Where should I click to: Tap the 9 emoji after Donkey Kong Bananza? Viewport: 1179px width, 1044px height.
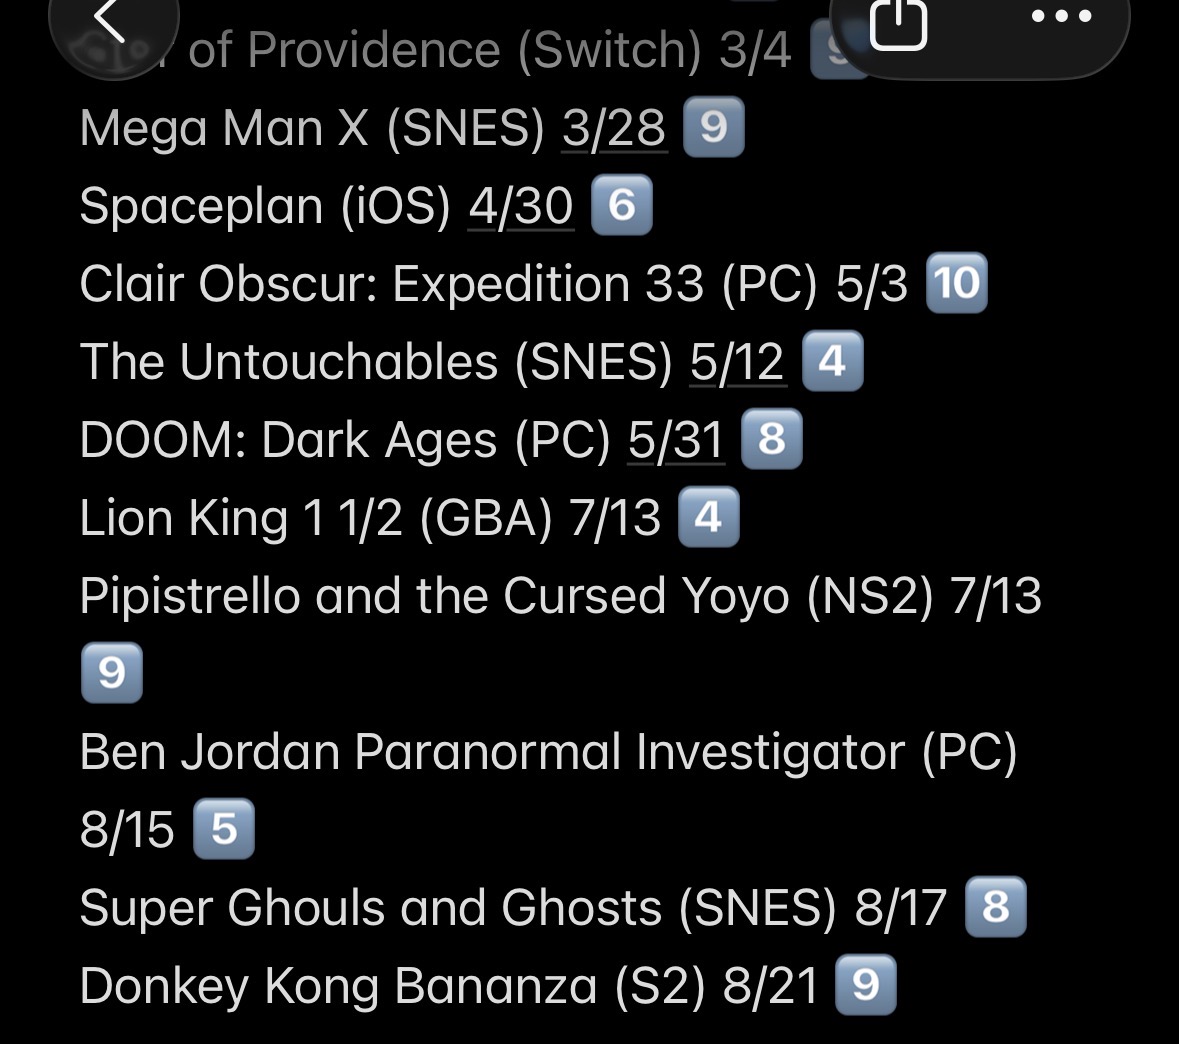pyautogui.click(x=866, y=985)
